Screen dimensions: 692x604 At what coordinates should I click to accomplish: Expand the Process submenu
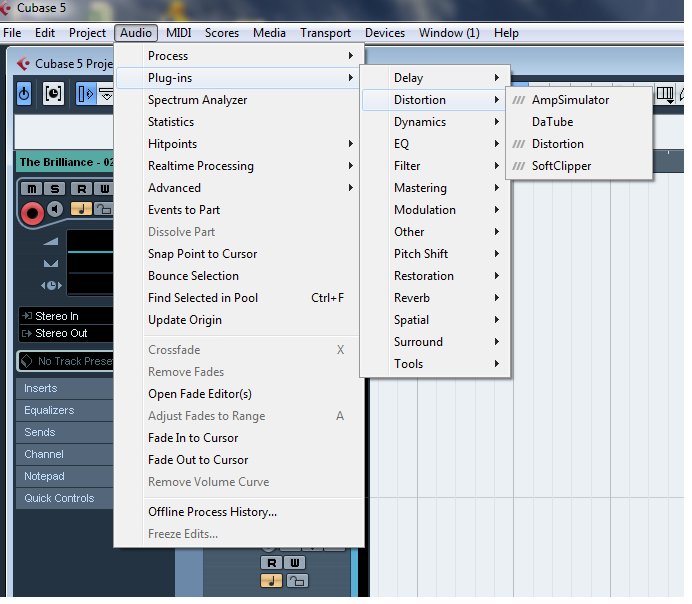tap(240, 56)
